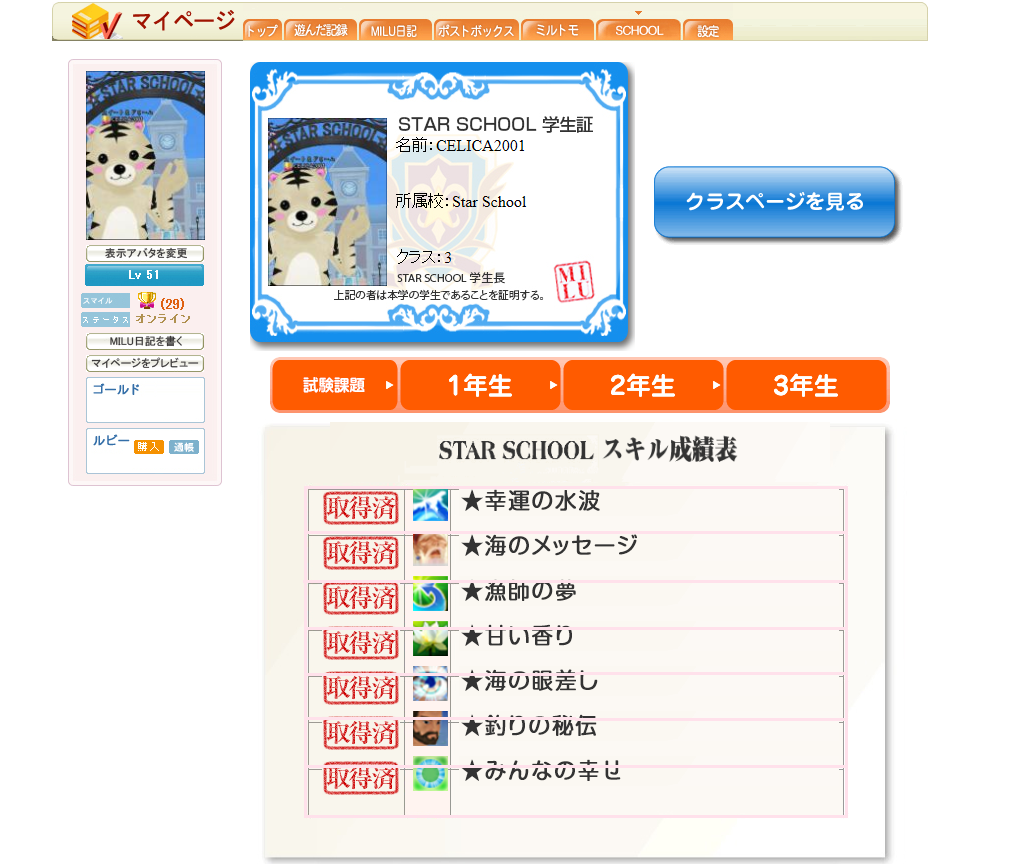The image size is (1024, 864).
Task: Click the 幸運の水波 skill icon
Action: click(430, 505)
